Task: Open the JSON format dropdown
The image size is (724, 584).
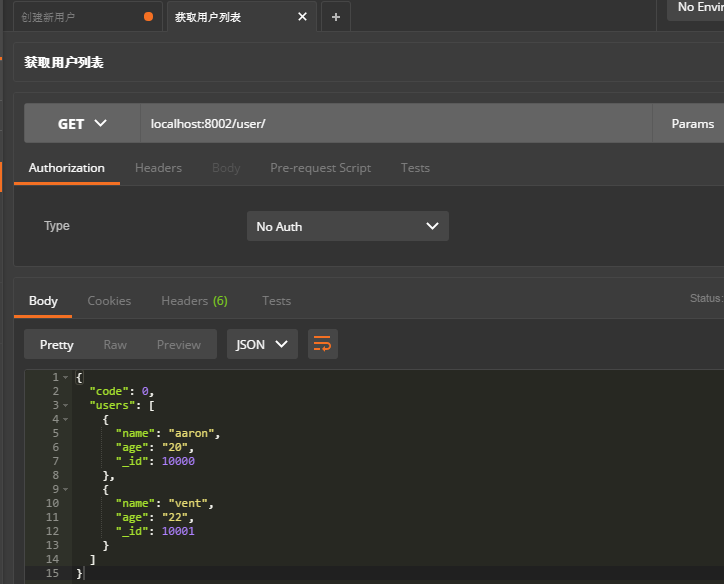Action: tap(262, 344)
